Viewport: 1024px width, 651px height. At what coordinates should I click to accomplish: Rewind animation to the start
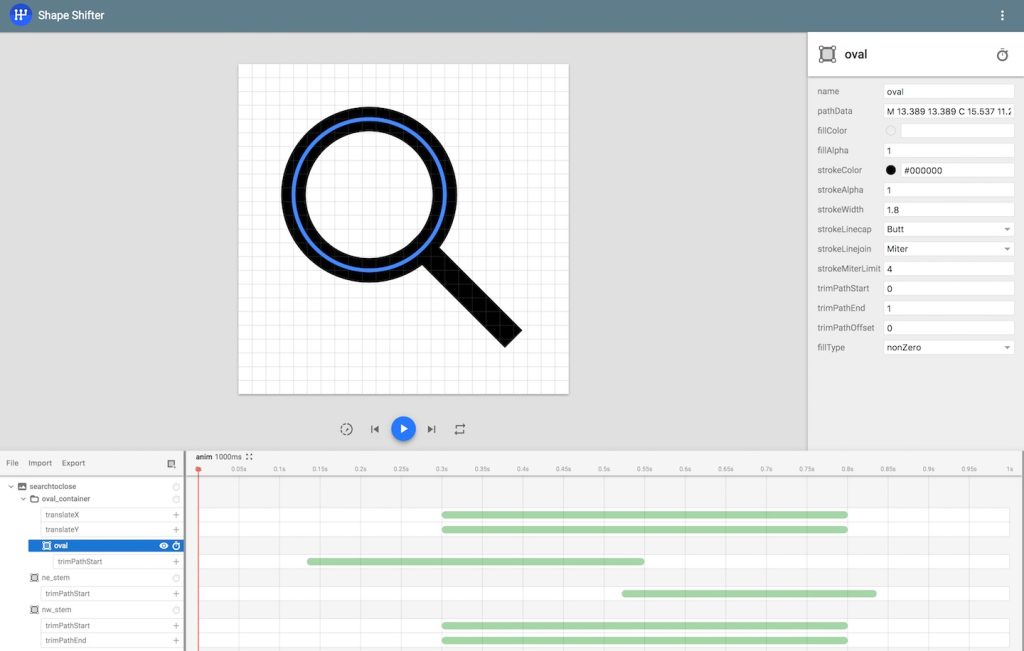pyautogui.click(x=375, y=429)
